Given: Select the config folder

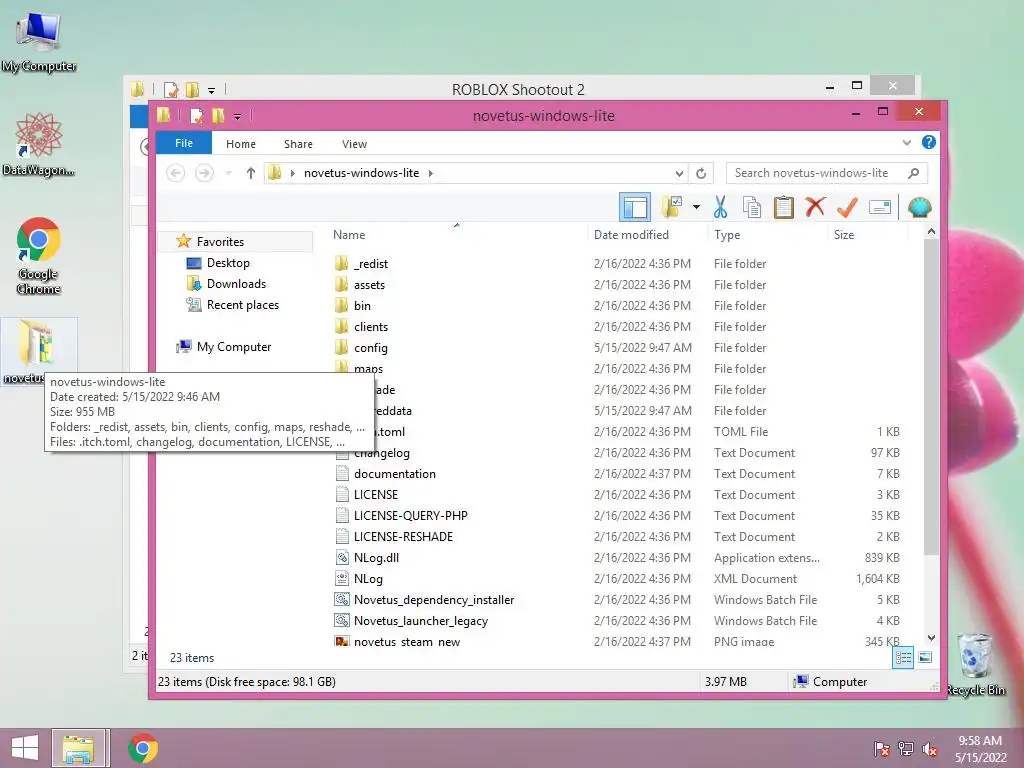Looking at the screenshot, I should point(370,347).
